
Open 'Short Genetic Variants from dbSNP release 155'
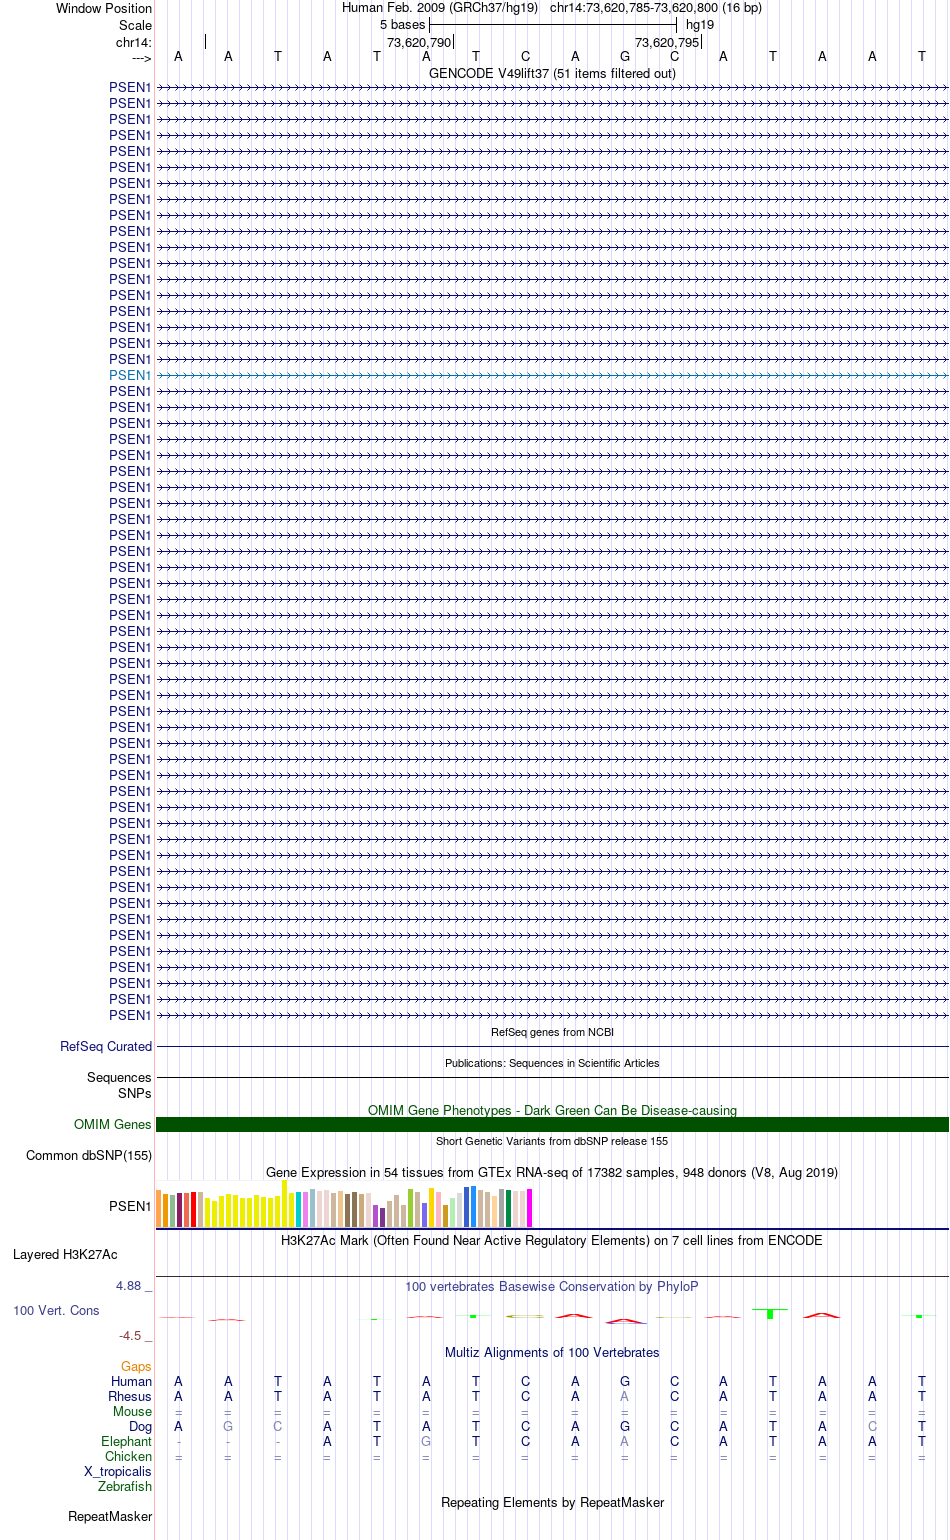click(x=552, y=1141)
